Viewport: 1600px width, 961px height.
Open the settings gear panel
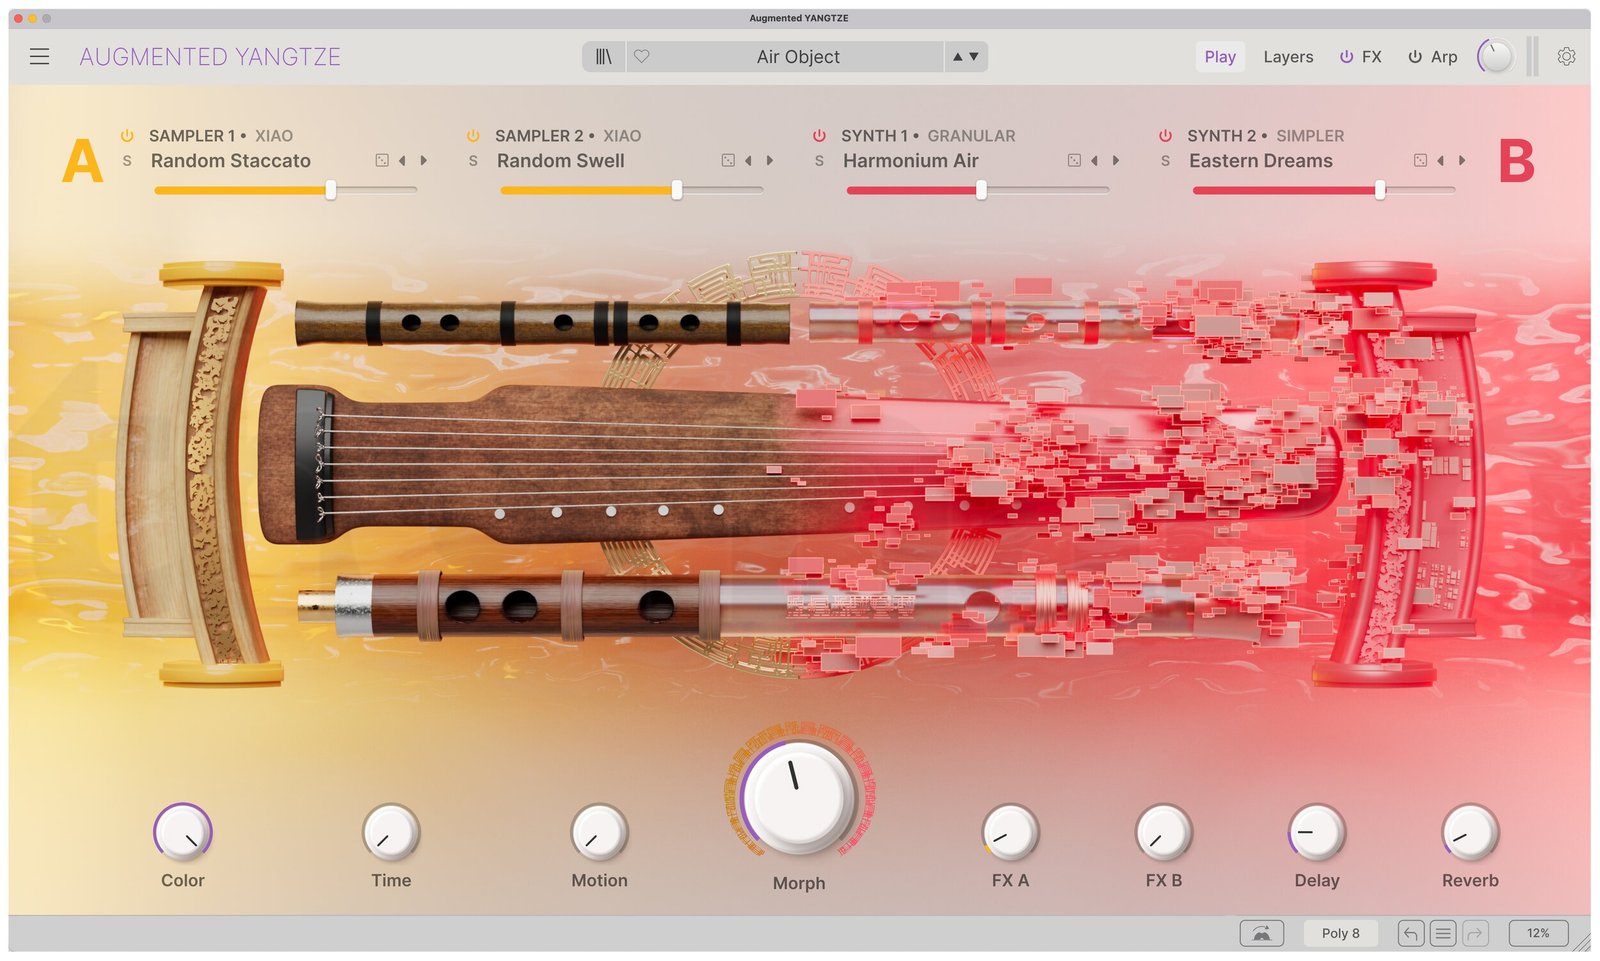tap(1566, 57)
